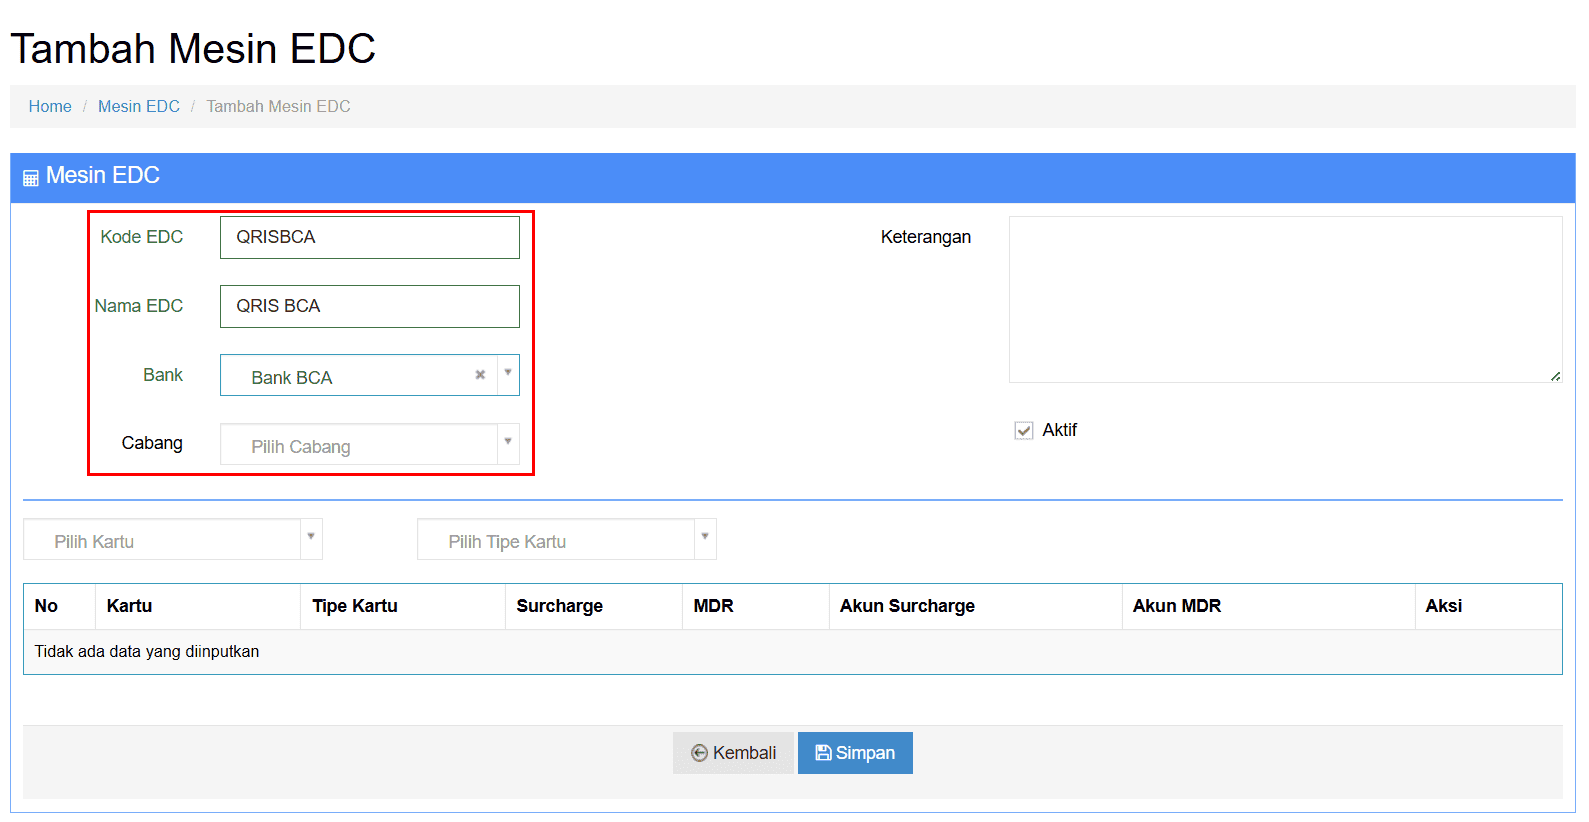Image resolution: width=1589 pixels, height=822 pixels.
Task: Click the Cabang field label
Action: click(152, 443)
